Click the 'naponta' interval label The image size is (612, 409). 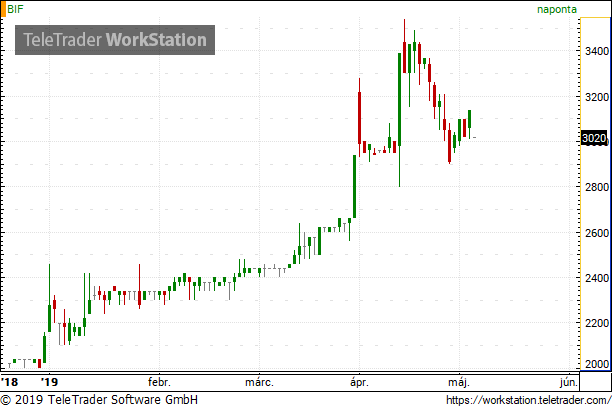pyautogui.click(x=557, y=9)
